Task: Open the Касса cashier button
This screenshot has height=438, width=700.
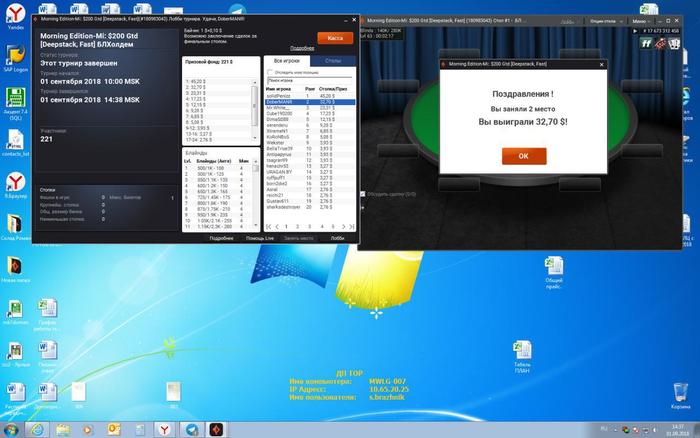Action: click(335, 38)
